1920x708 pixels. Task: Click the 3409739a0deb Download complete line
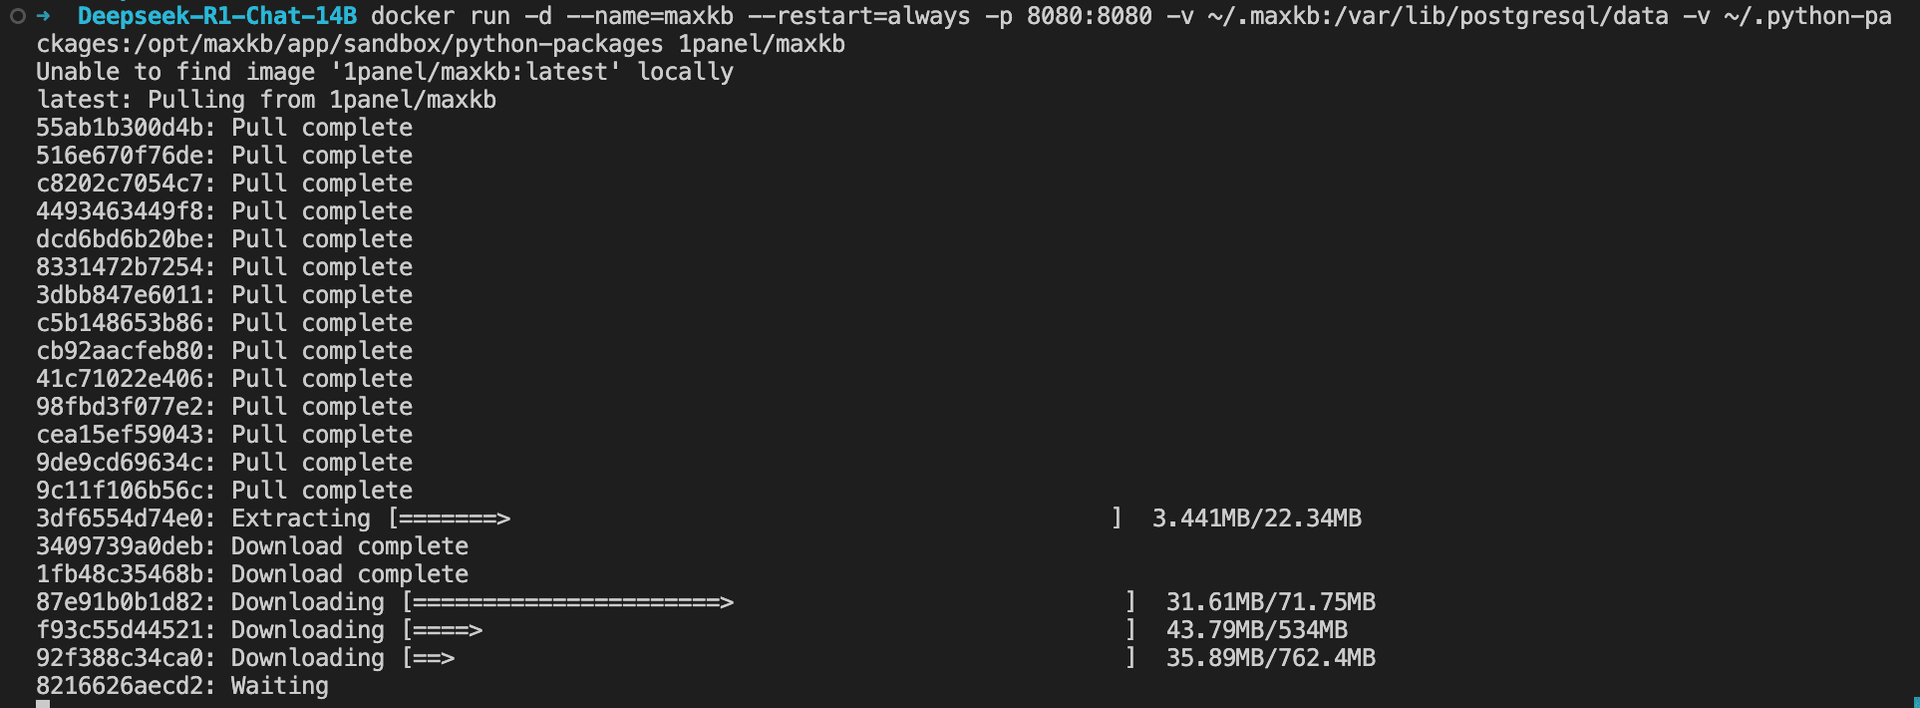tap(252, 546)
